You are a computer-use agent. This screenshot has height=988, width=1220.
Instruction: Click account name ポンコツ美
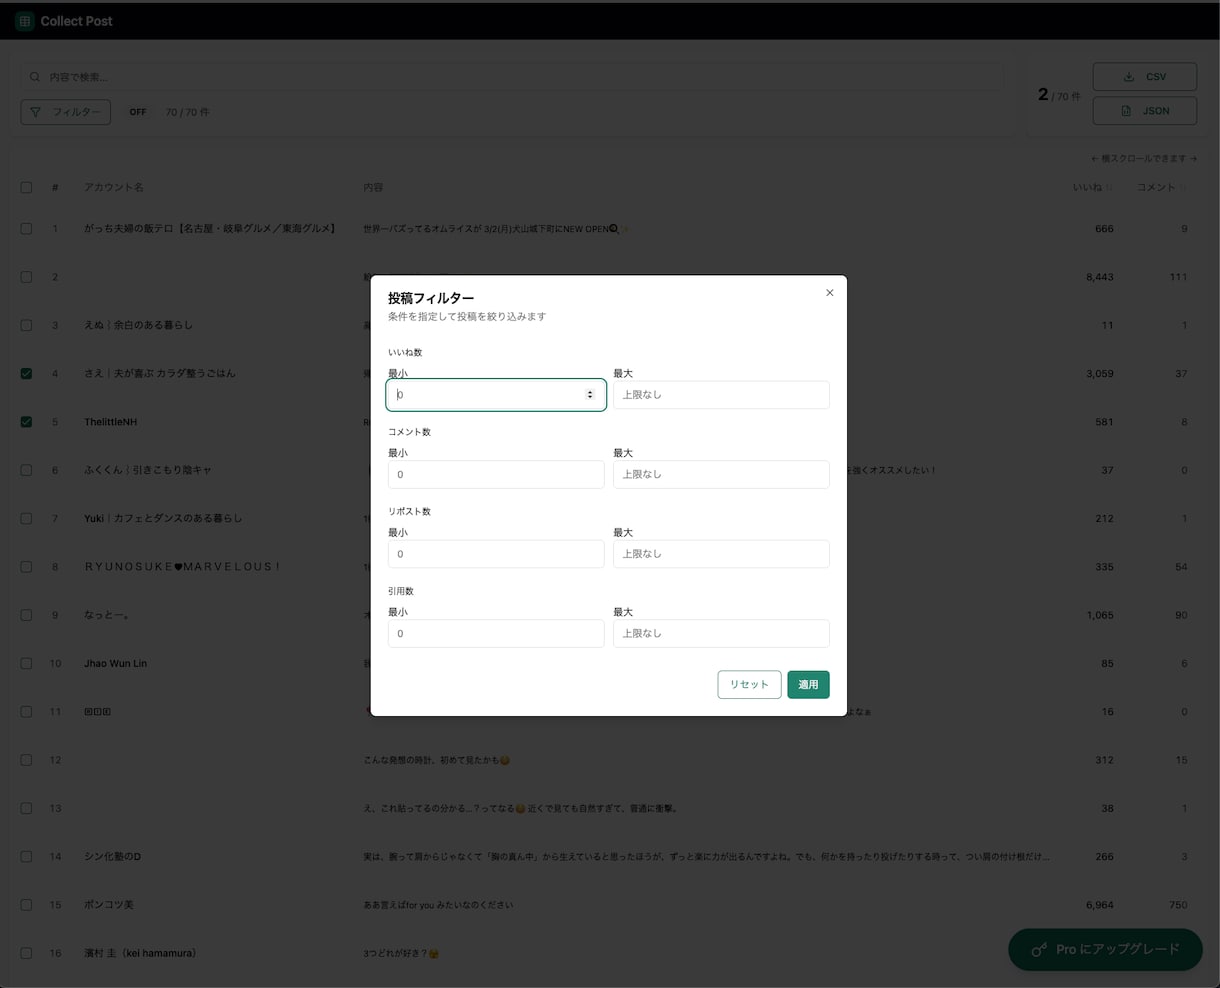[x=109, y=905]
